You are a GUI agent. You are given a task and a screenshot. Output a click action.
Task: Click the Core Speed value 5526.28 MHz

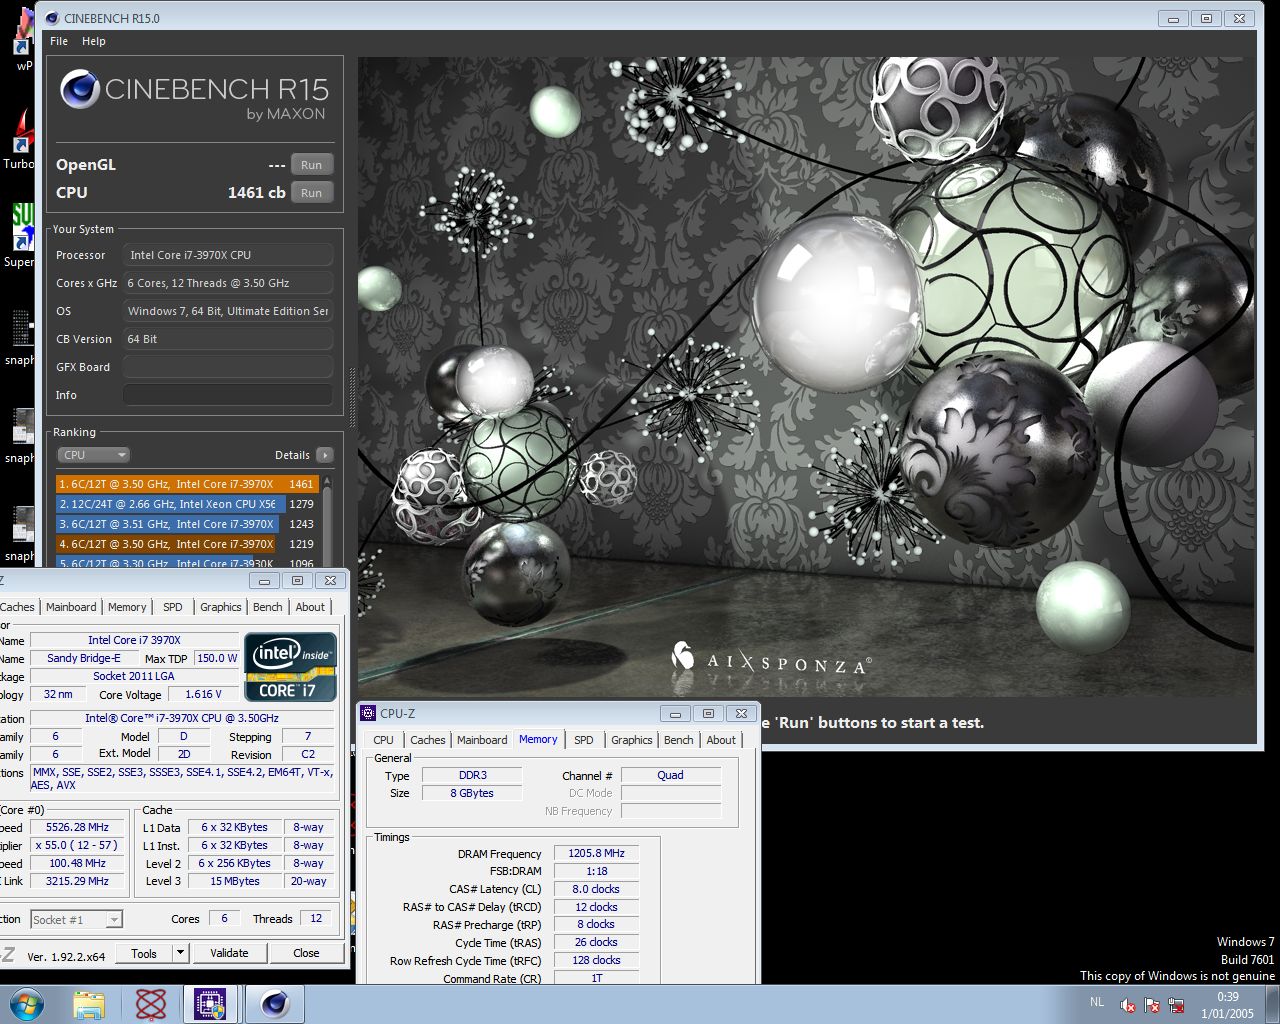[x=78, y=827]
